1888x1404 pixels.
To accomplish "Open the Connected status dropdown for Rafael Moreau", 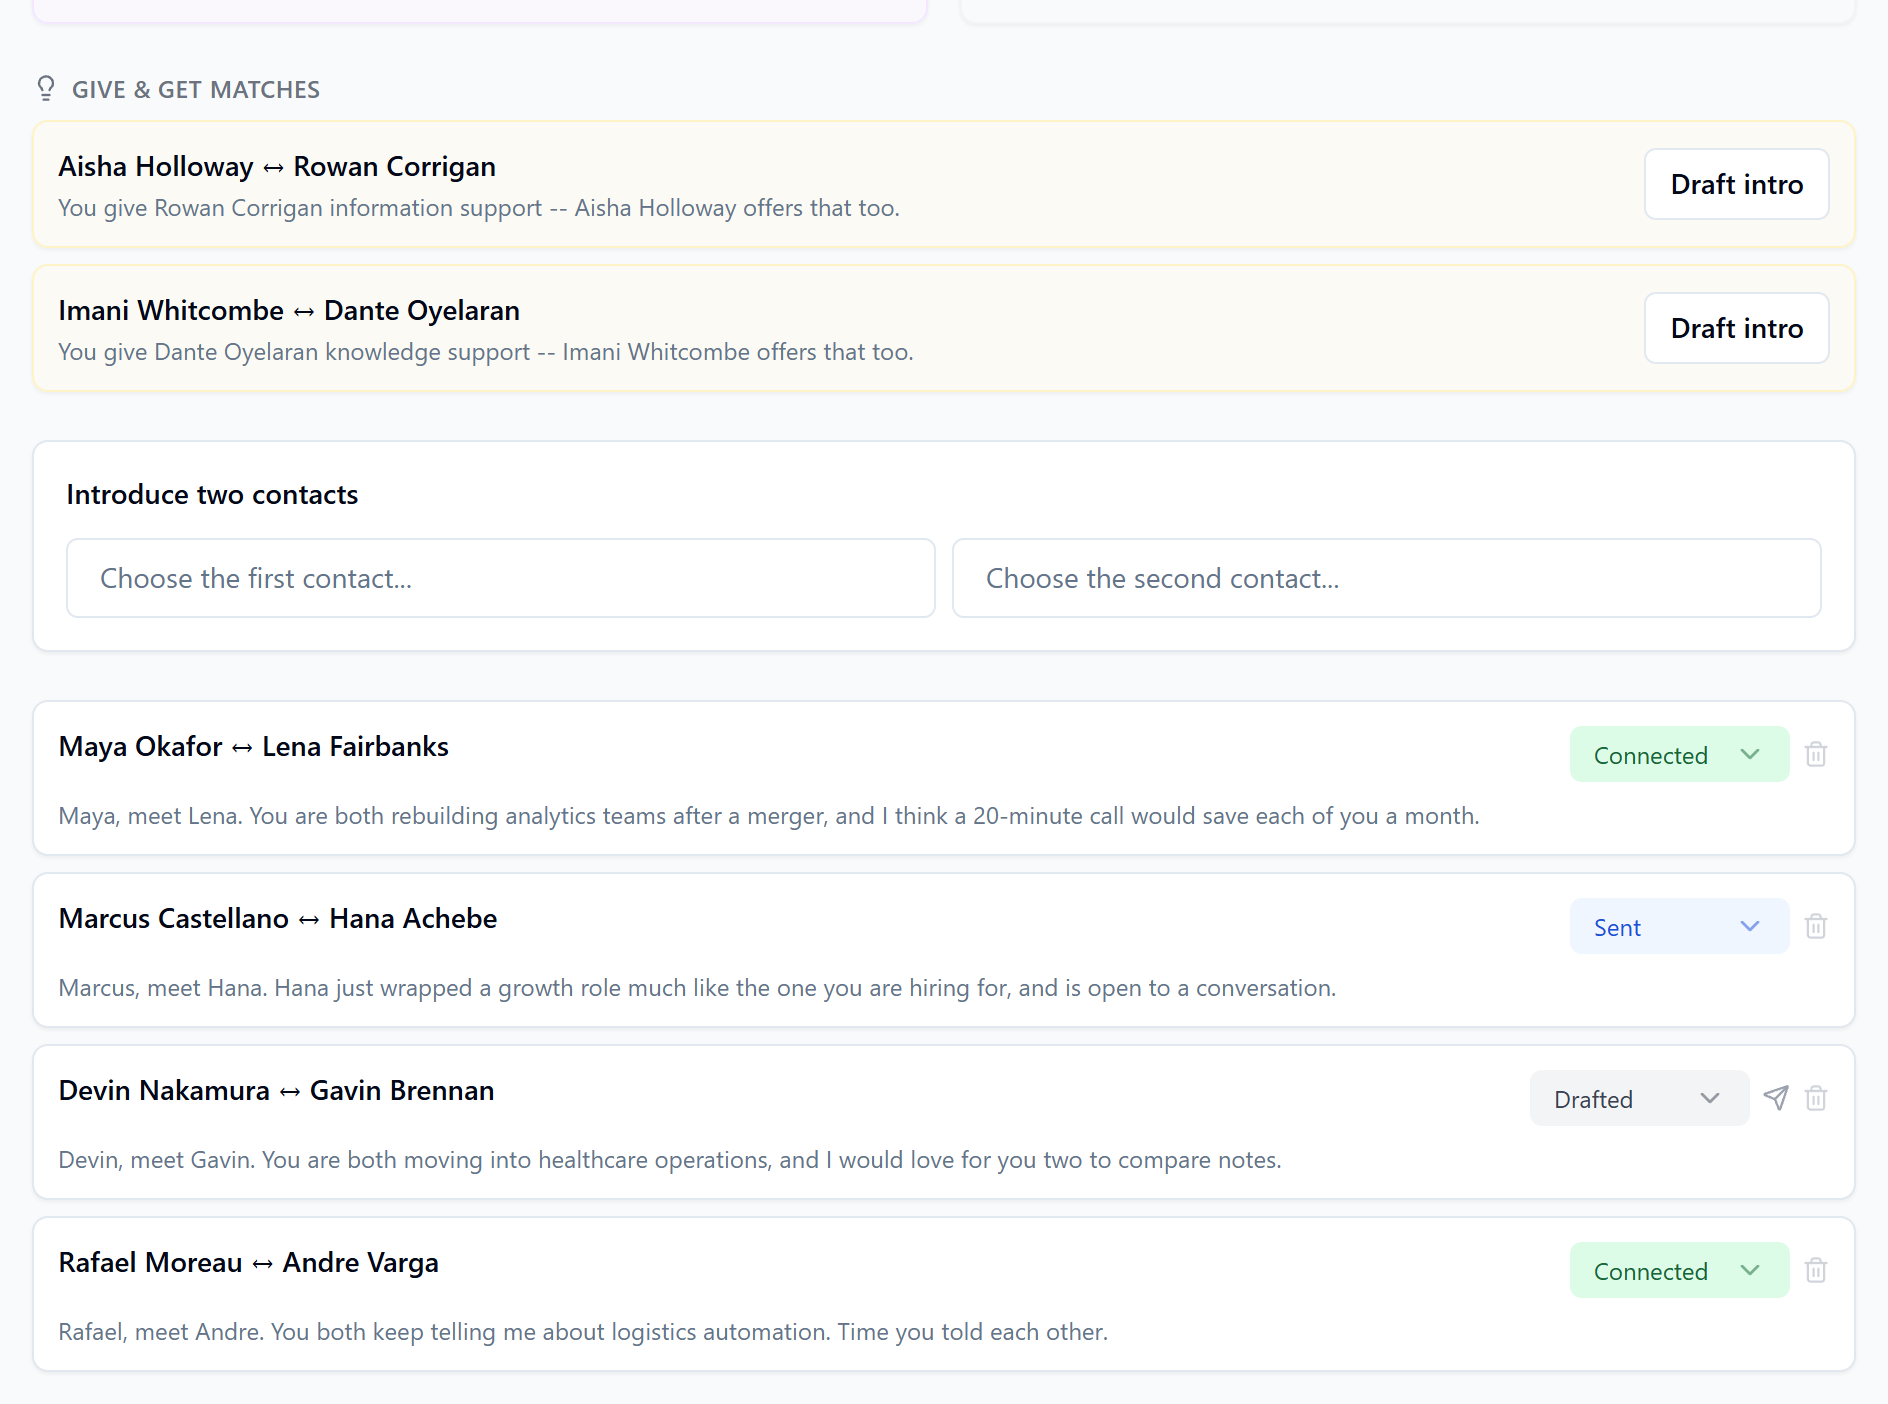I will click(x=1679, y=1271).
